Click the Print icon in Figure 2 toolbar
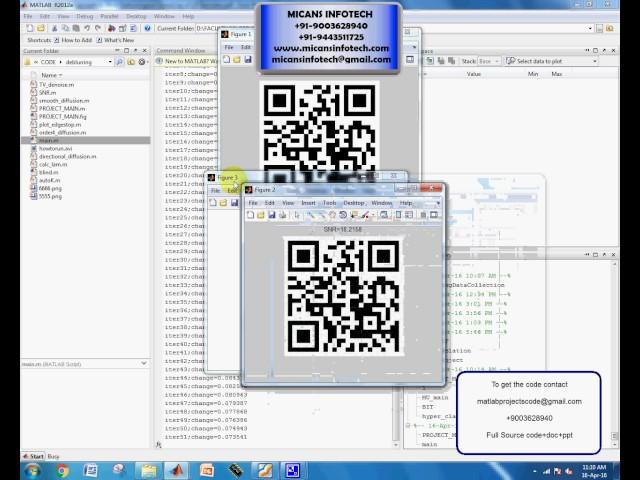 [x=282, y=215]
